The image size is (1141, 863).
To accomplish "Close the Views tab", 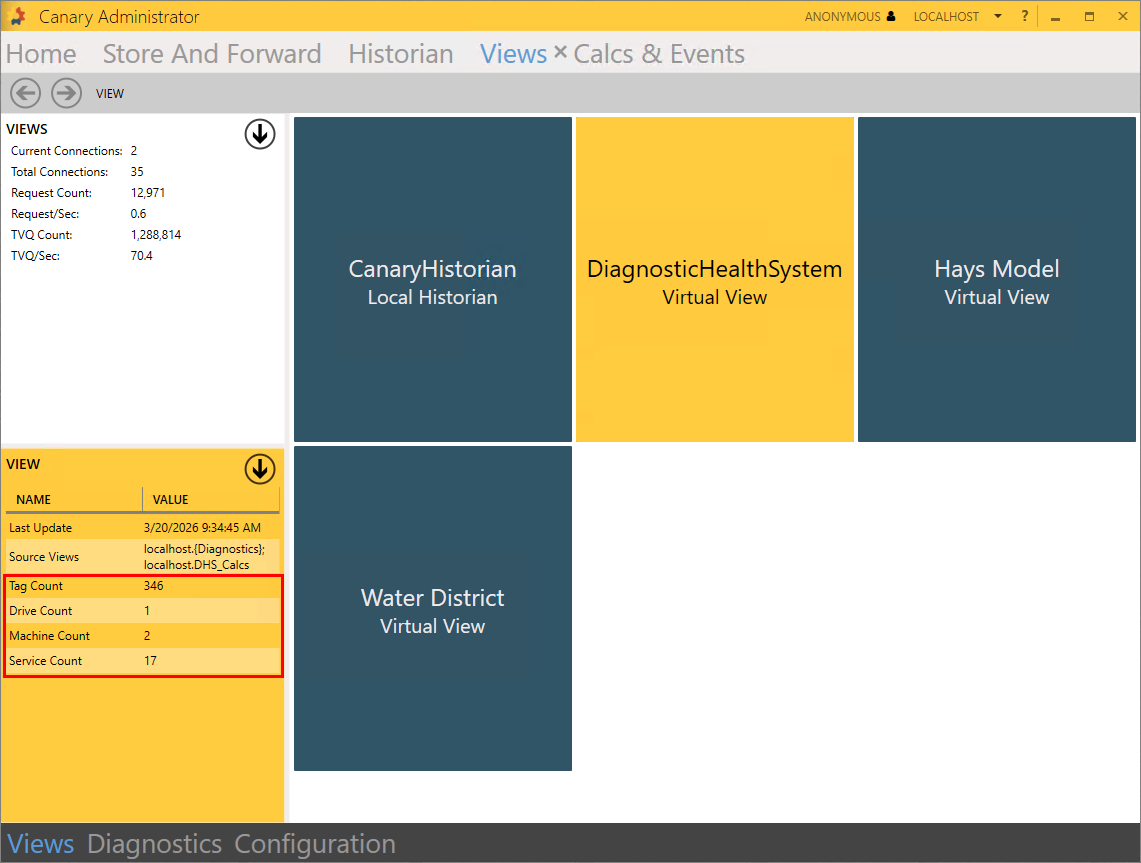I will [x=560, y=53].
